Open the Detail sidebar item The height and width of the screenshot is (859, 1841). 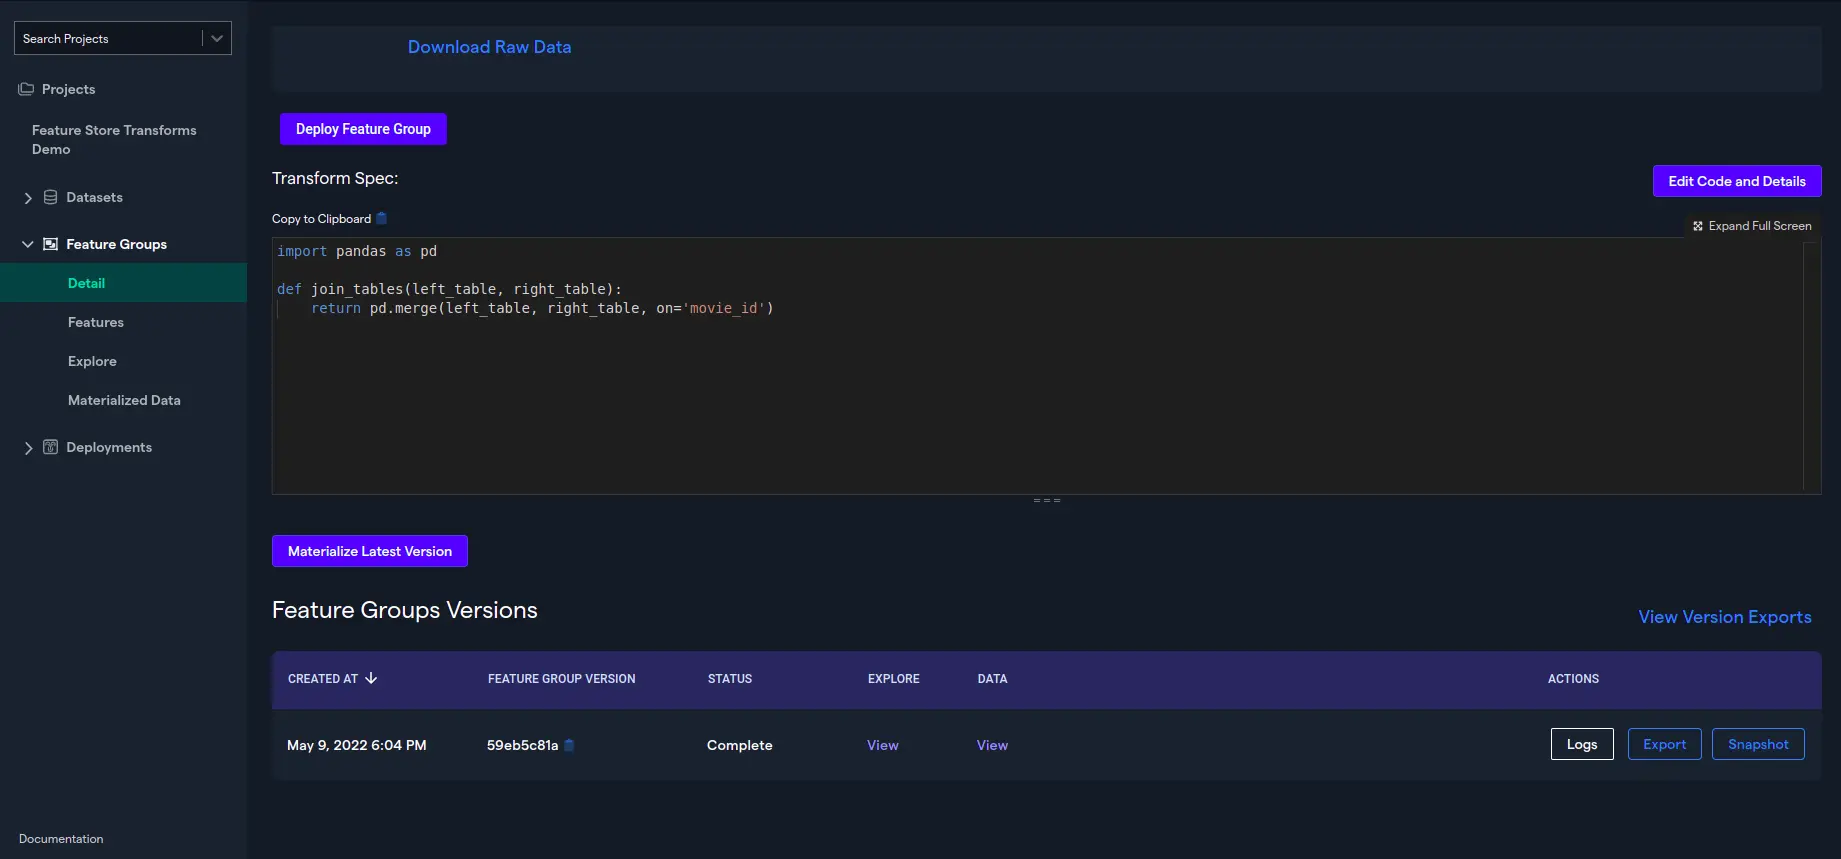coord(123,283)
